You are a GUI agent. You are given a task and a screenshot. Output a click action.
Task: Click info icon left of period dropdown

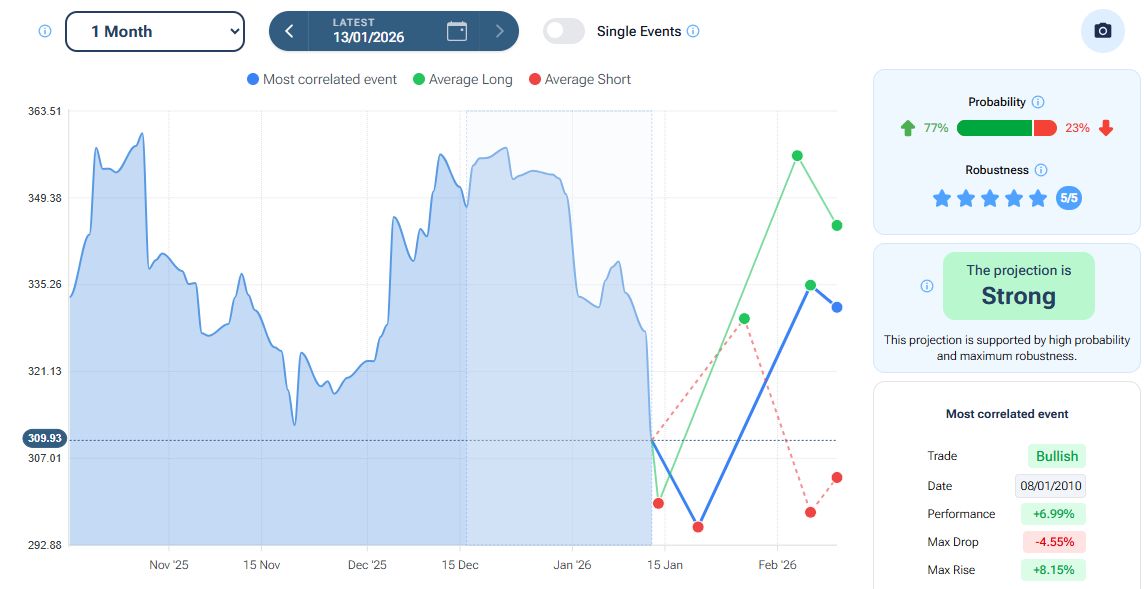click(44, 31)
